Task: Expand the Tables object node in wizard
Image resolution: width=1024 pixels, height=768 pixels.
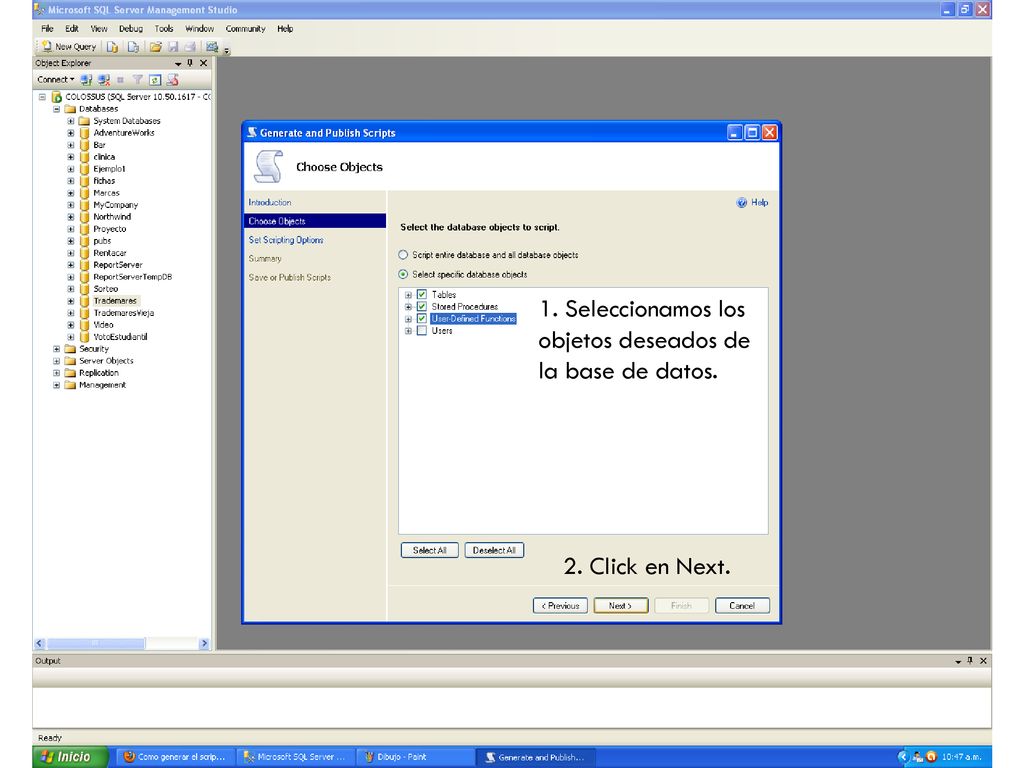Action: coord(408,295)
